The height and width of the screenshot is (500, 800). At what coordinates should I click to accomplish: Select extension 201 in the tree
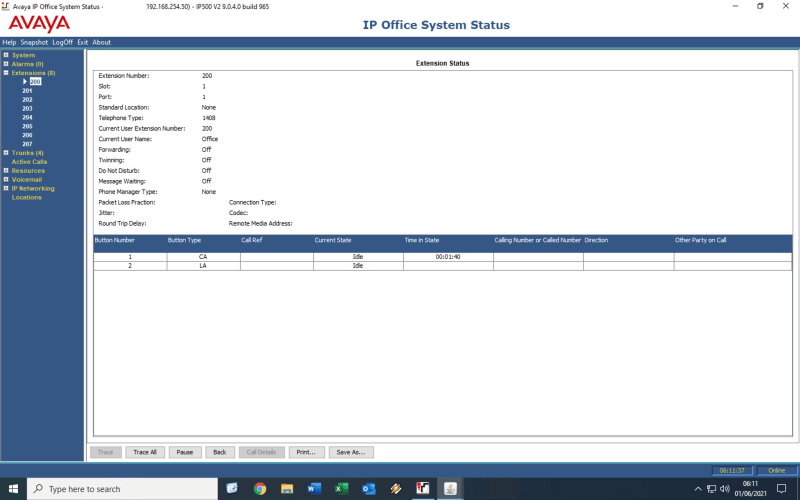tap(27, 90)
